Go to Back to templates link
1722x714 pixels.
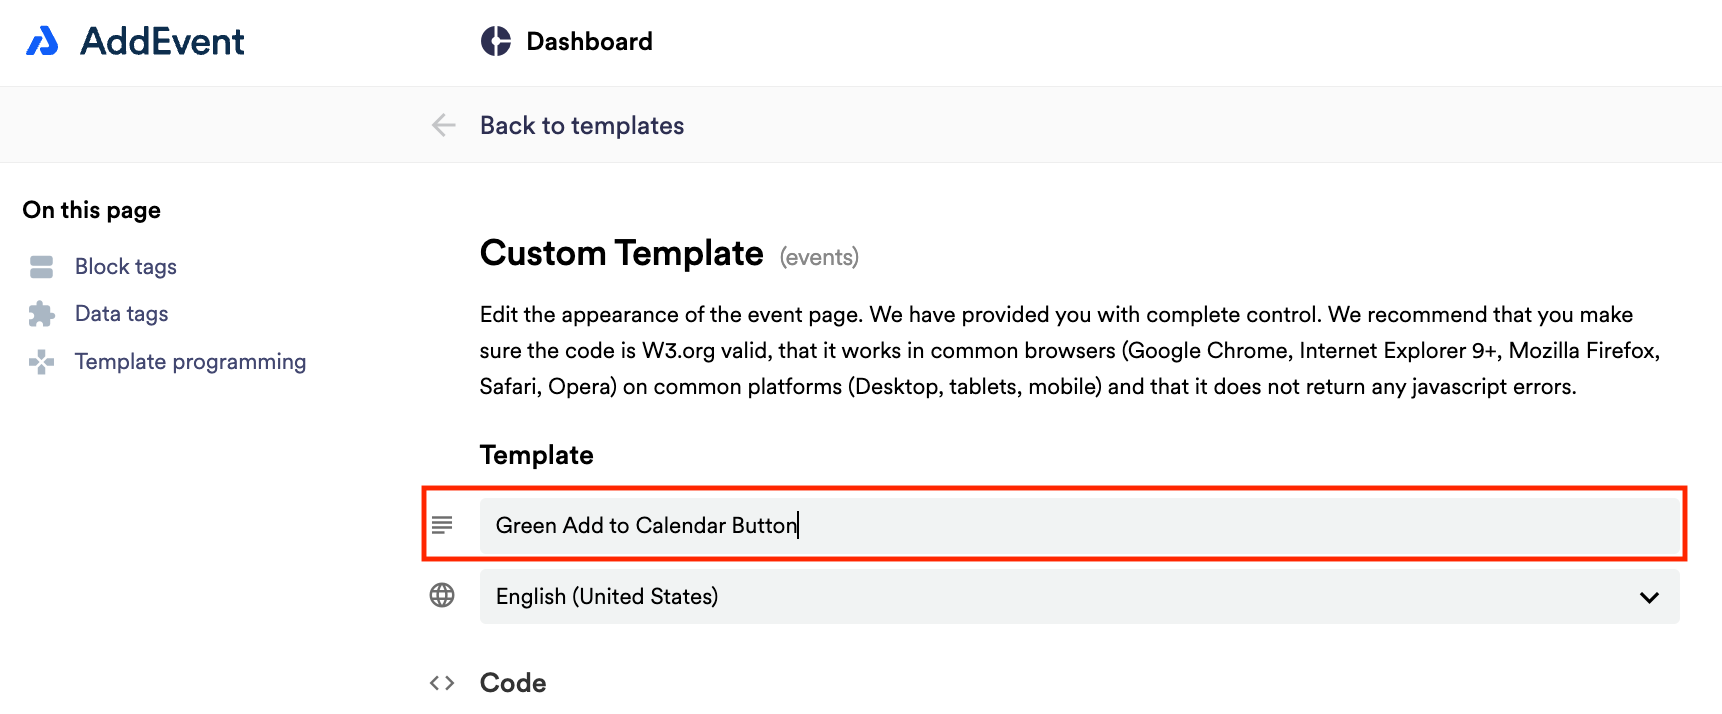[582, 125]
